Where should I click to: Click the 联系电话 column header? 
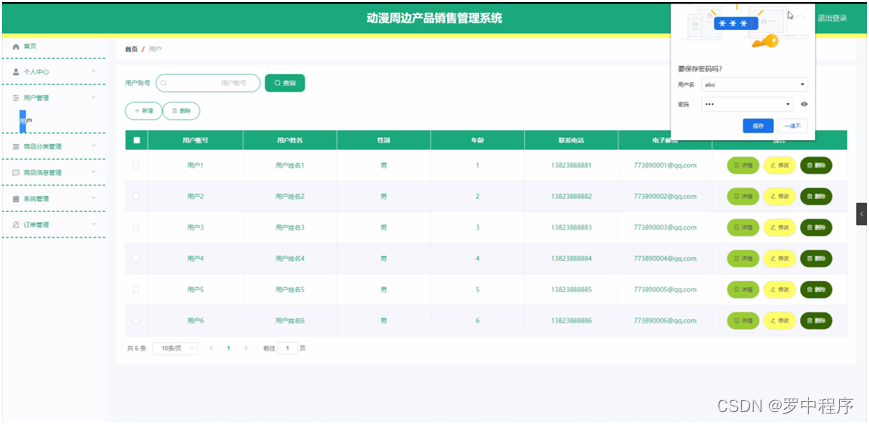(x=571, y=140)
